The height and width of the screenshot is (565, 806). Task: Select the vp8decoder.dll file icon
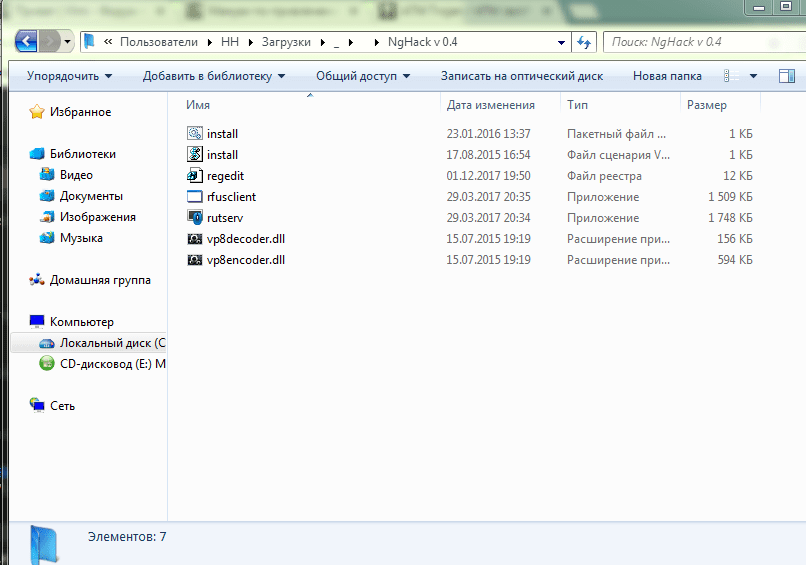(x=195, y=239)
